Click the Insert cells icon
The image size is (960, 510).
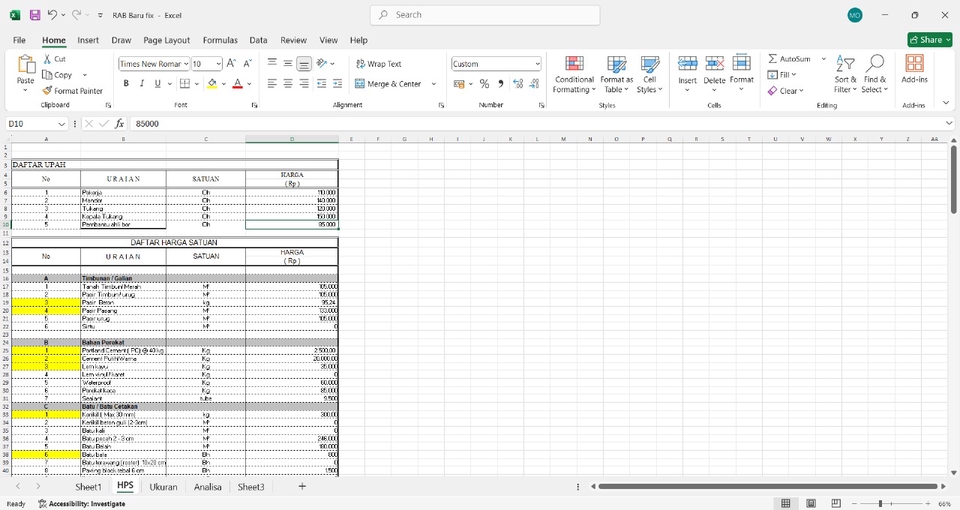coord(688,63)
